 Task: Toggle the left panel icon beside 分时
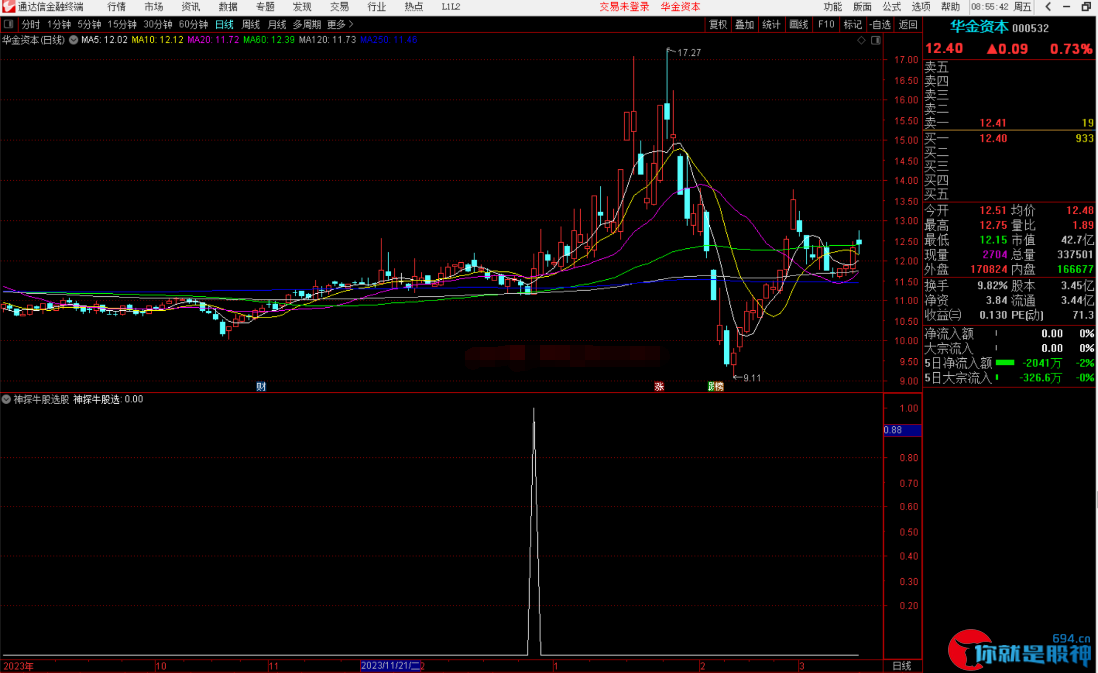(8, 25)
